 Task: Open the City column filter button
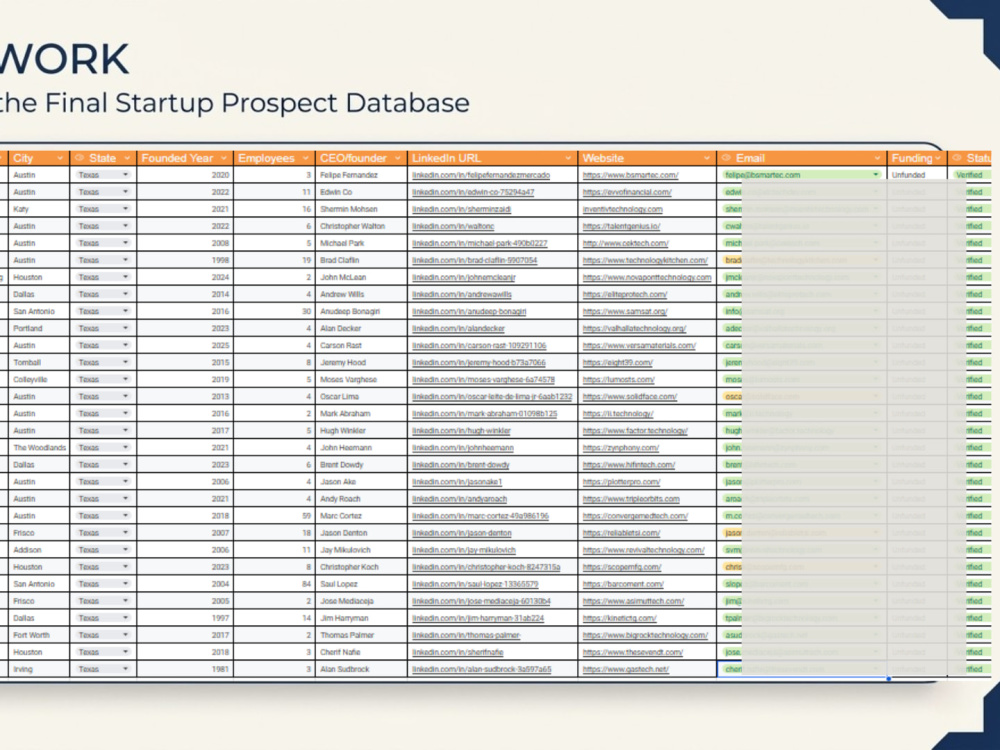[x=60, y=158]
